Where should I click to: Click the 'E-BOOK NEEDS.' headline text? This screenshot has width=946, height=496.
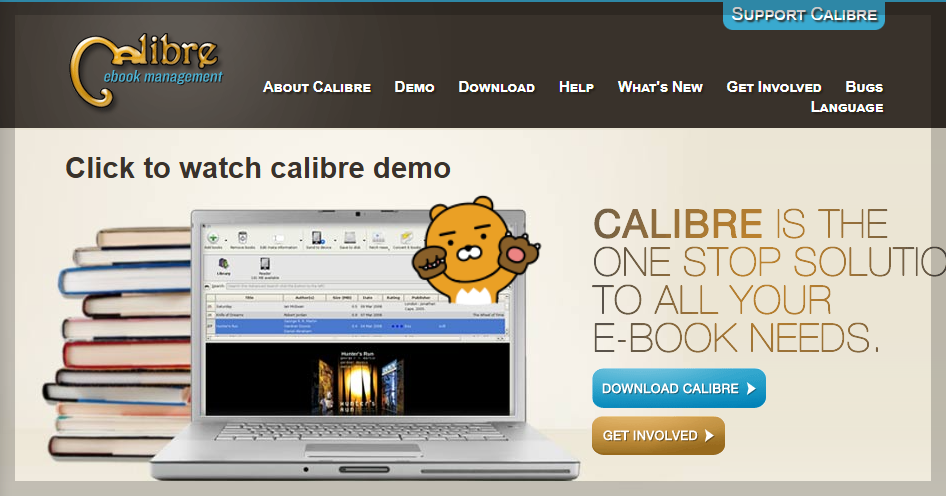(736, 339)
